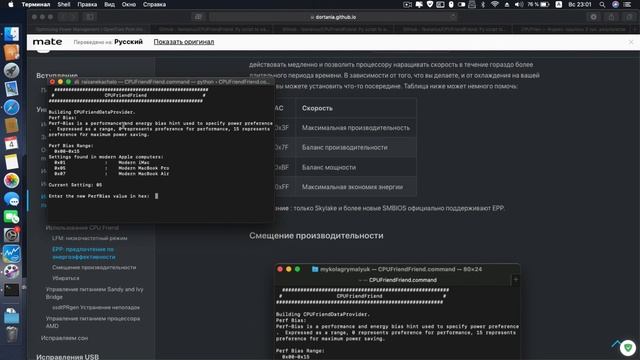
Task: Open Photos app in the Dock
Action: click(11, 180)
